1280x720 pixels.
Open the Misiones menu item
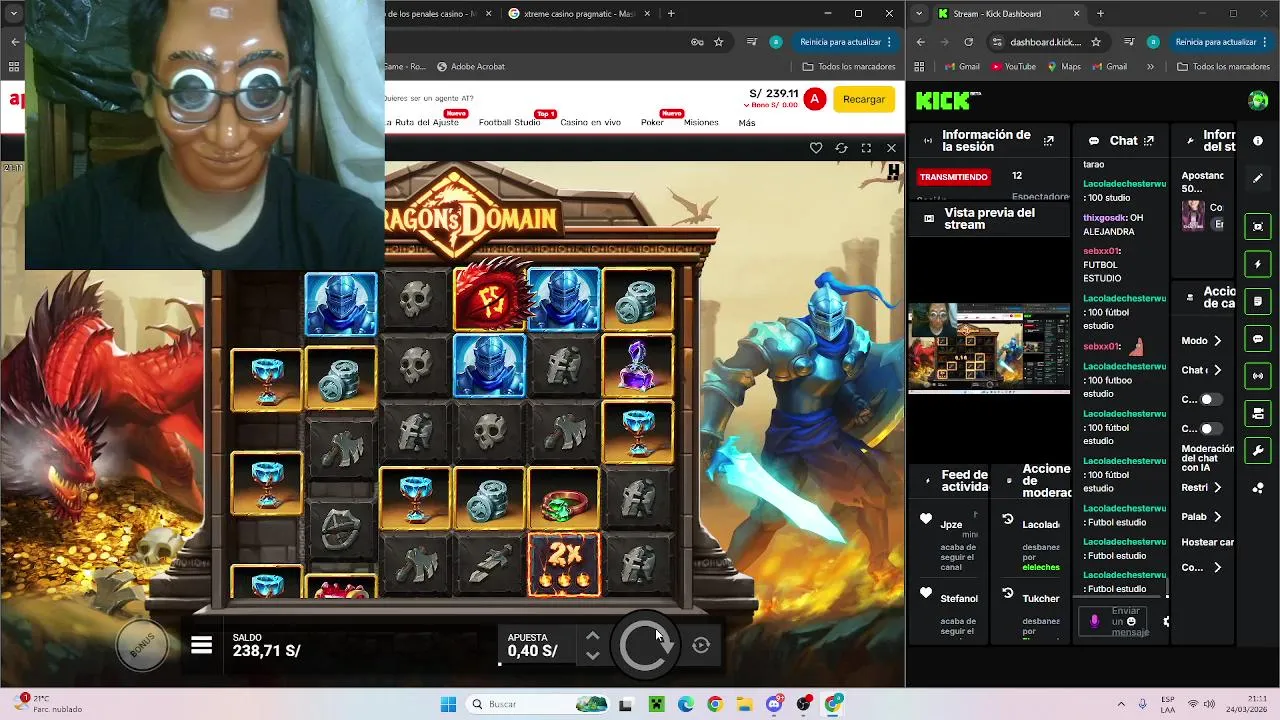point(701,122)
